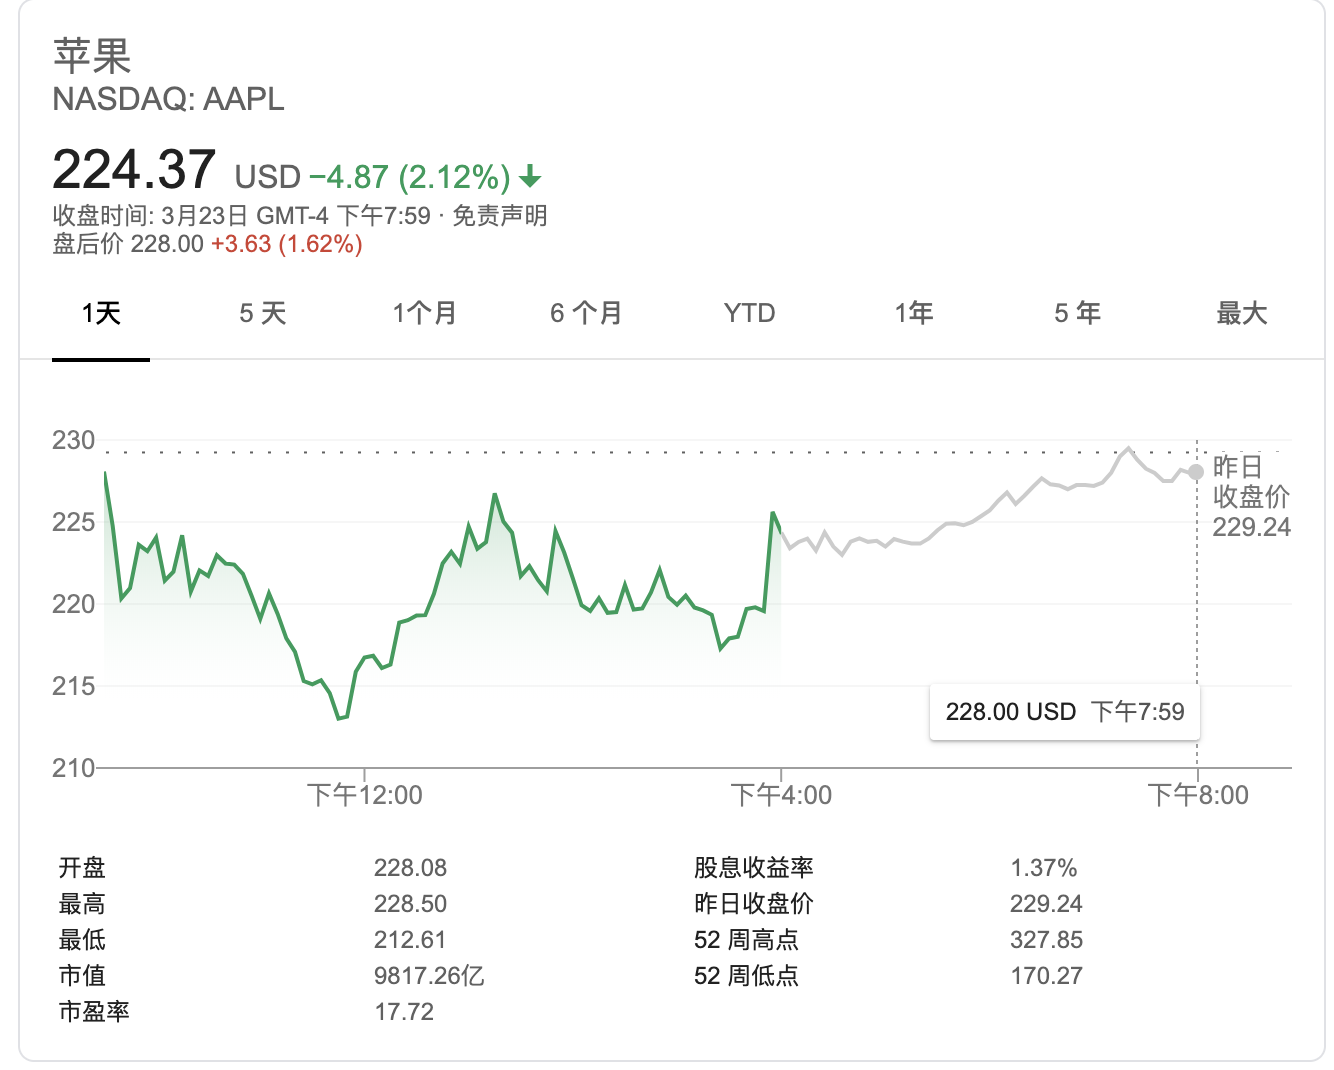Select the 1年 chart range

(x=914, y=314)
